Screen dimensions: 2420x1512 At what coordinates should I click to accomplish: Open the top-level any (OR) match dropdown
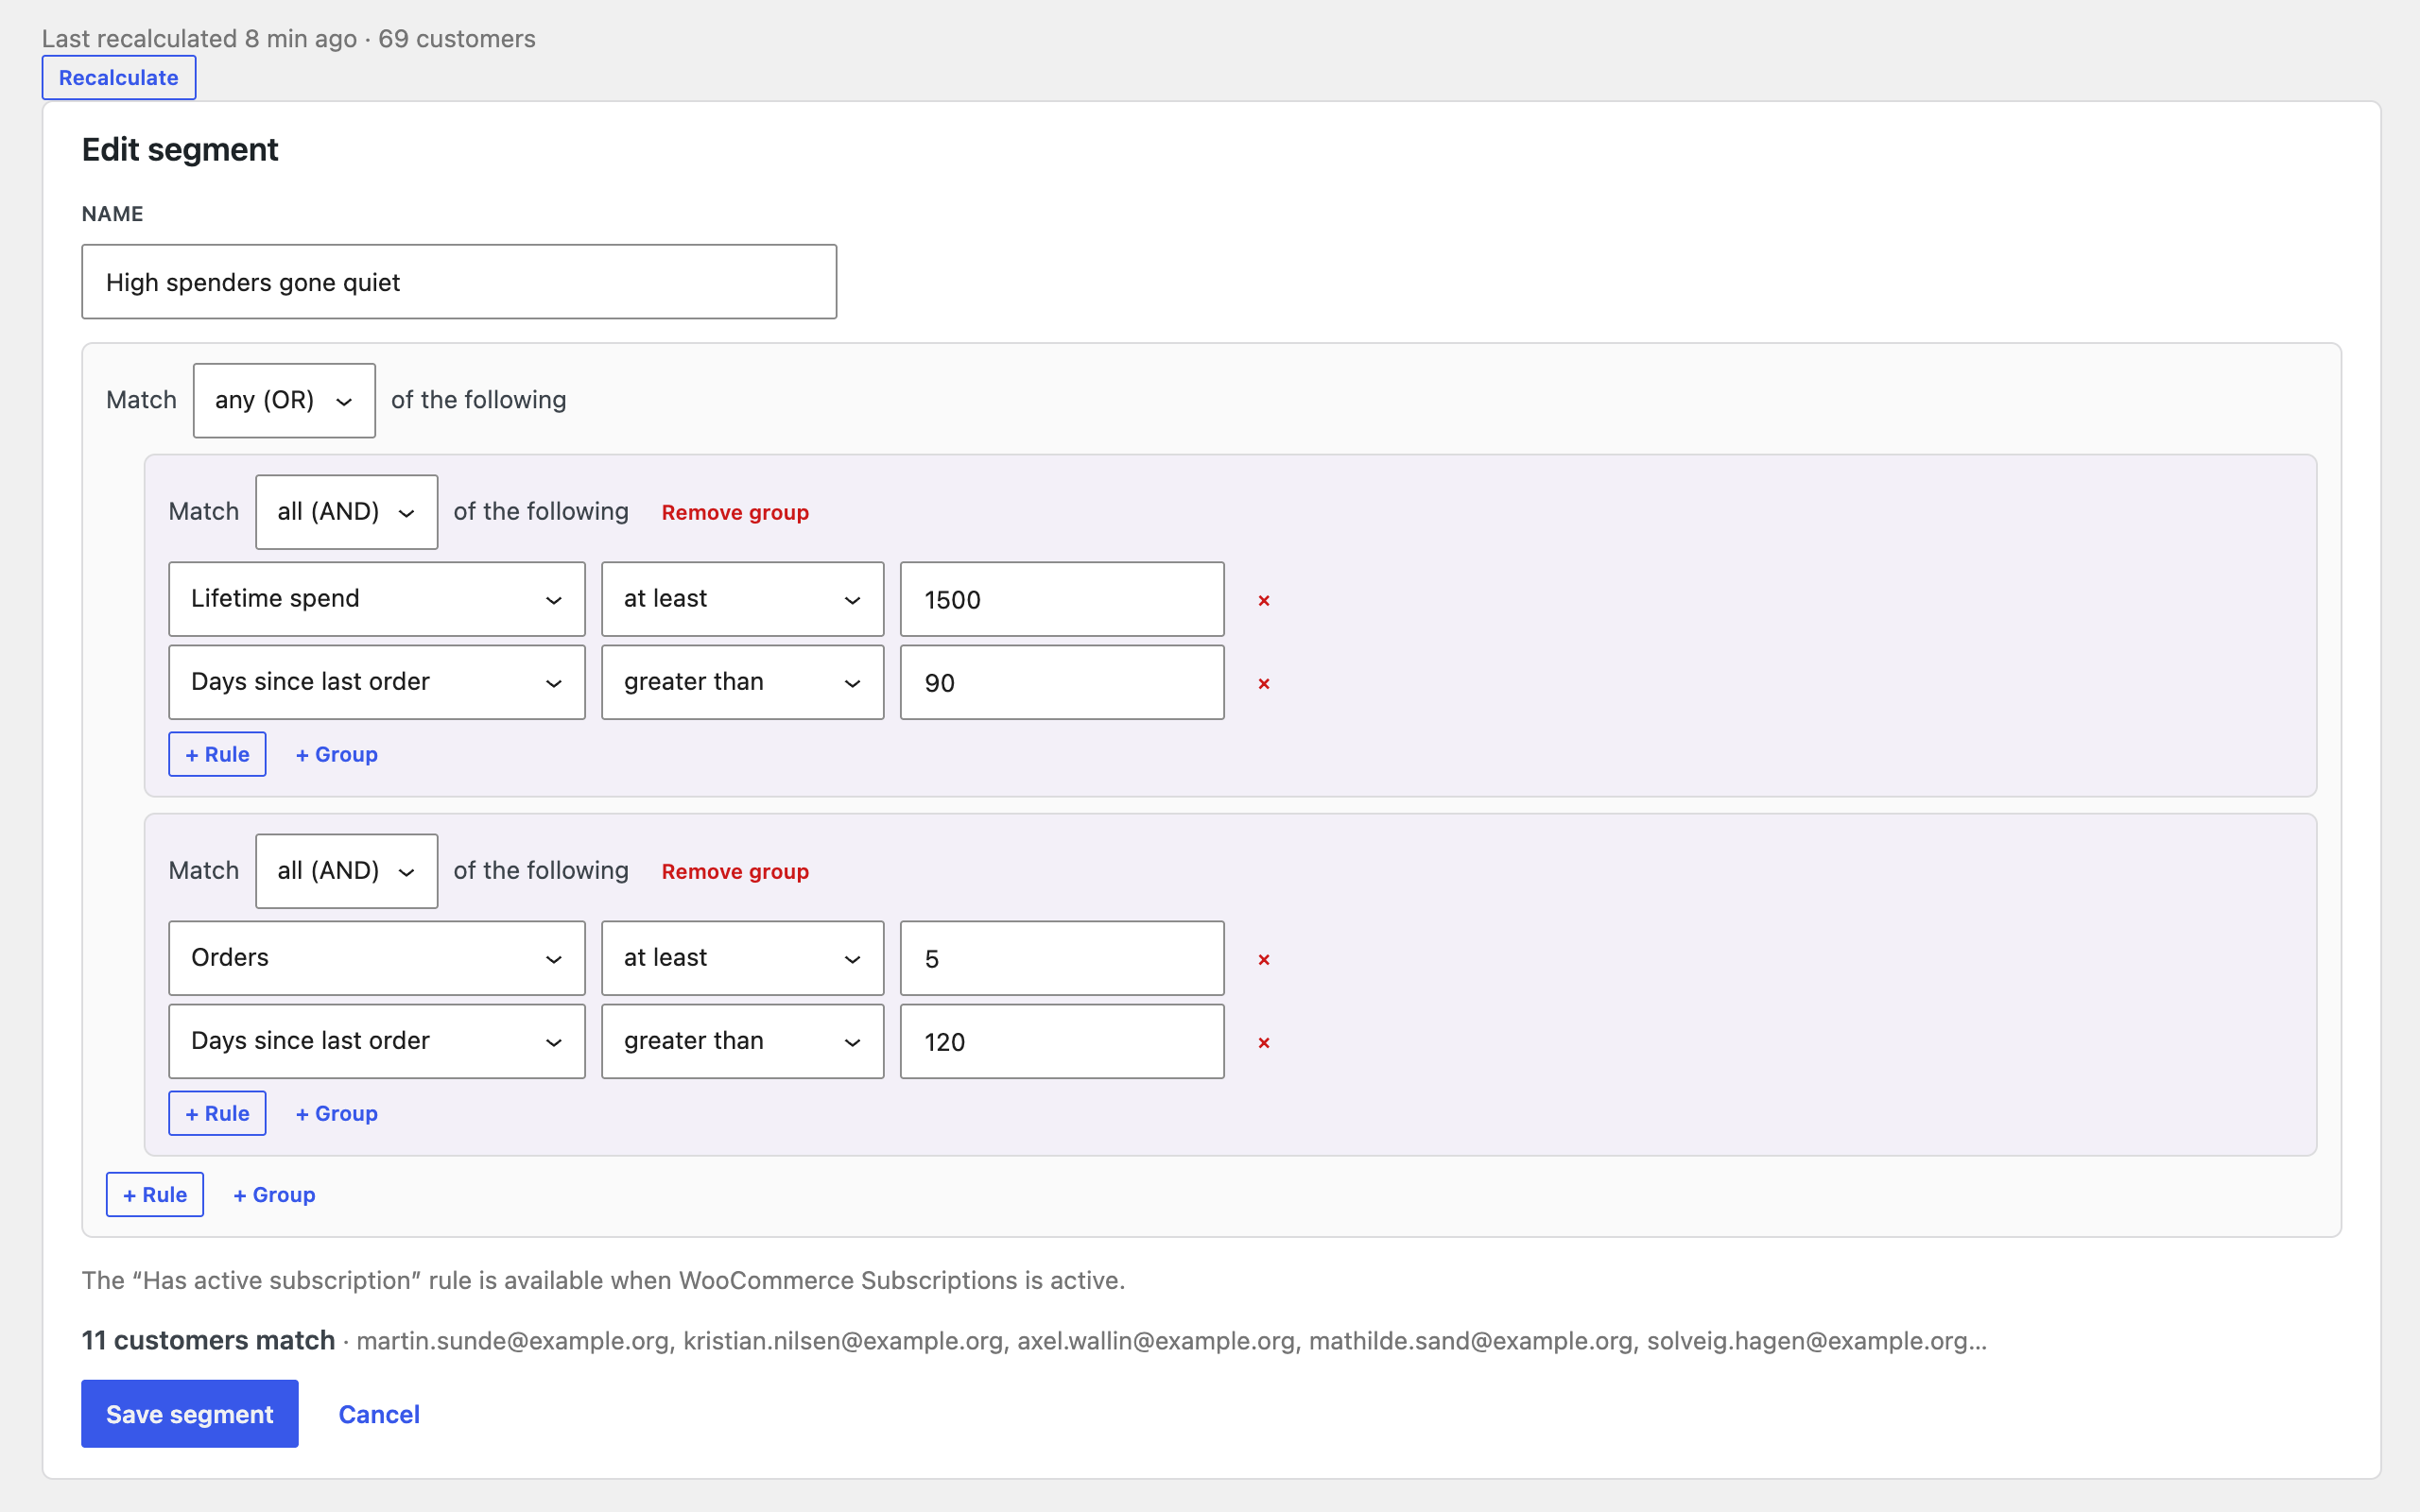tap(284, 400)
